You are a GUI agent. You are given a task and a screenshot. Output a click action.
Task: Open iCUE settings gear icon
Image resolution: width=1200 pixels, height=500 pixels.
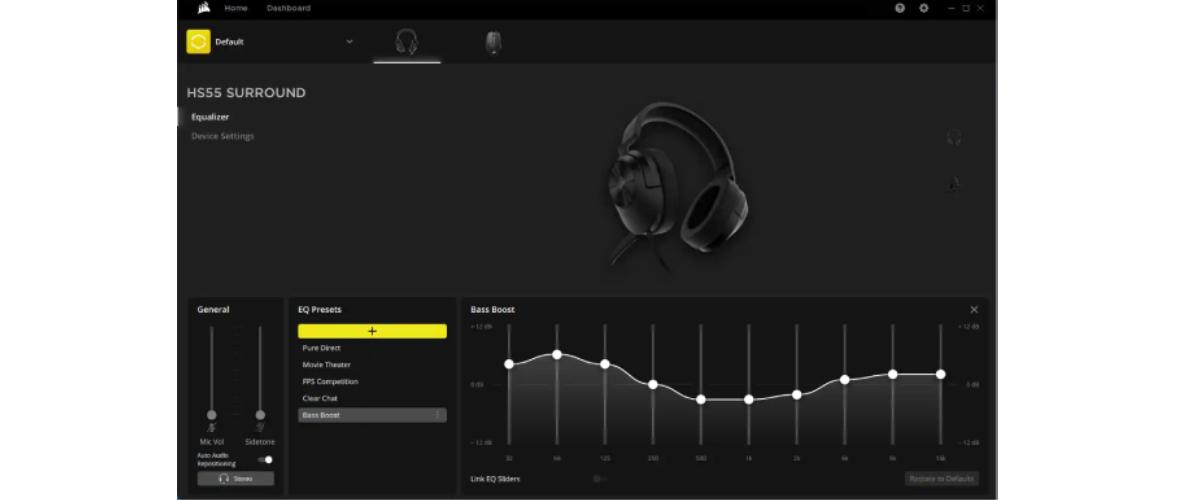point(924,8)
